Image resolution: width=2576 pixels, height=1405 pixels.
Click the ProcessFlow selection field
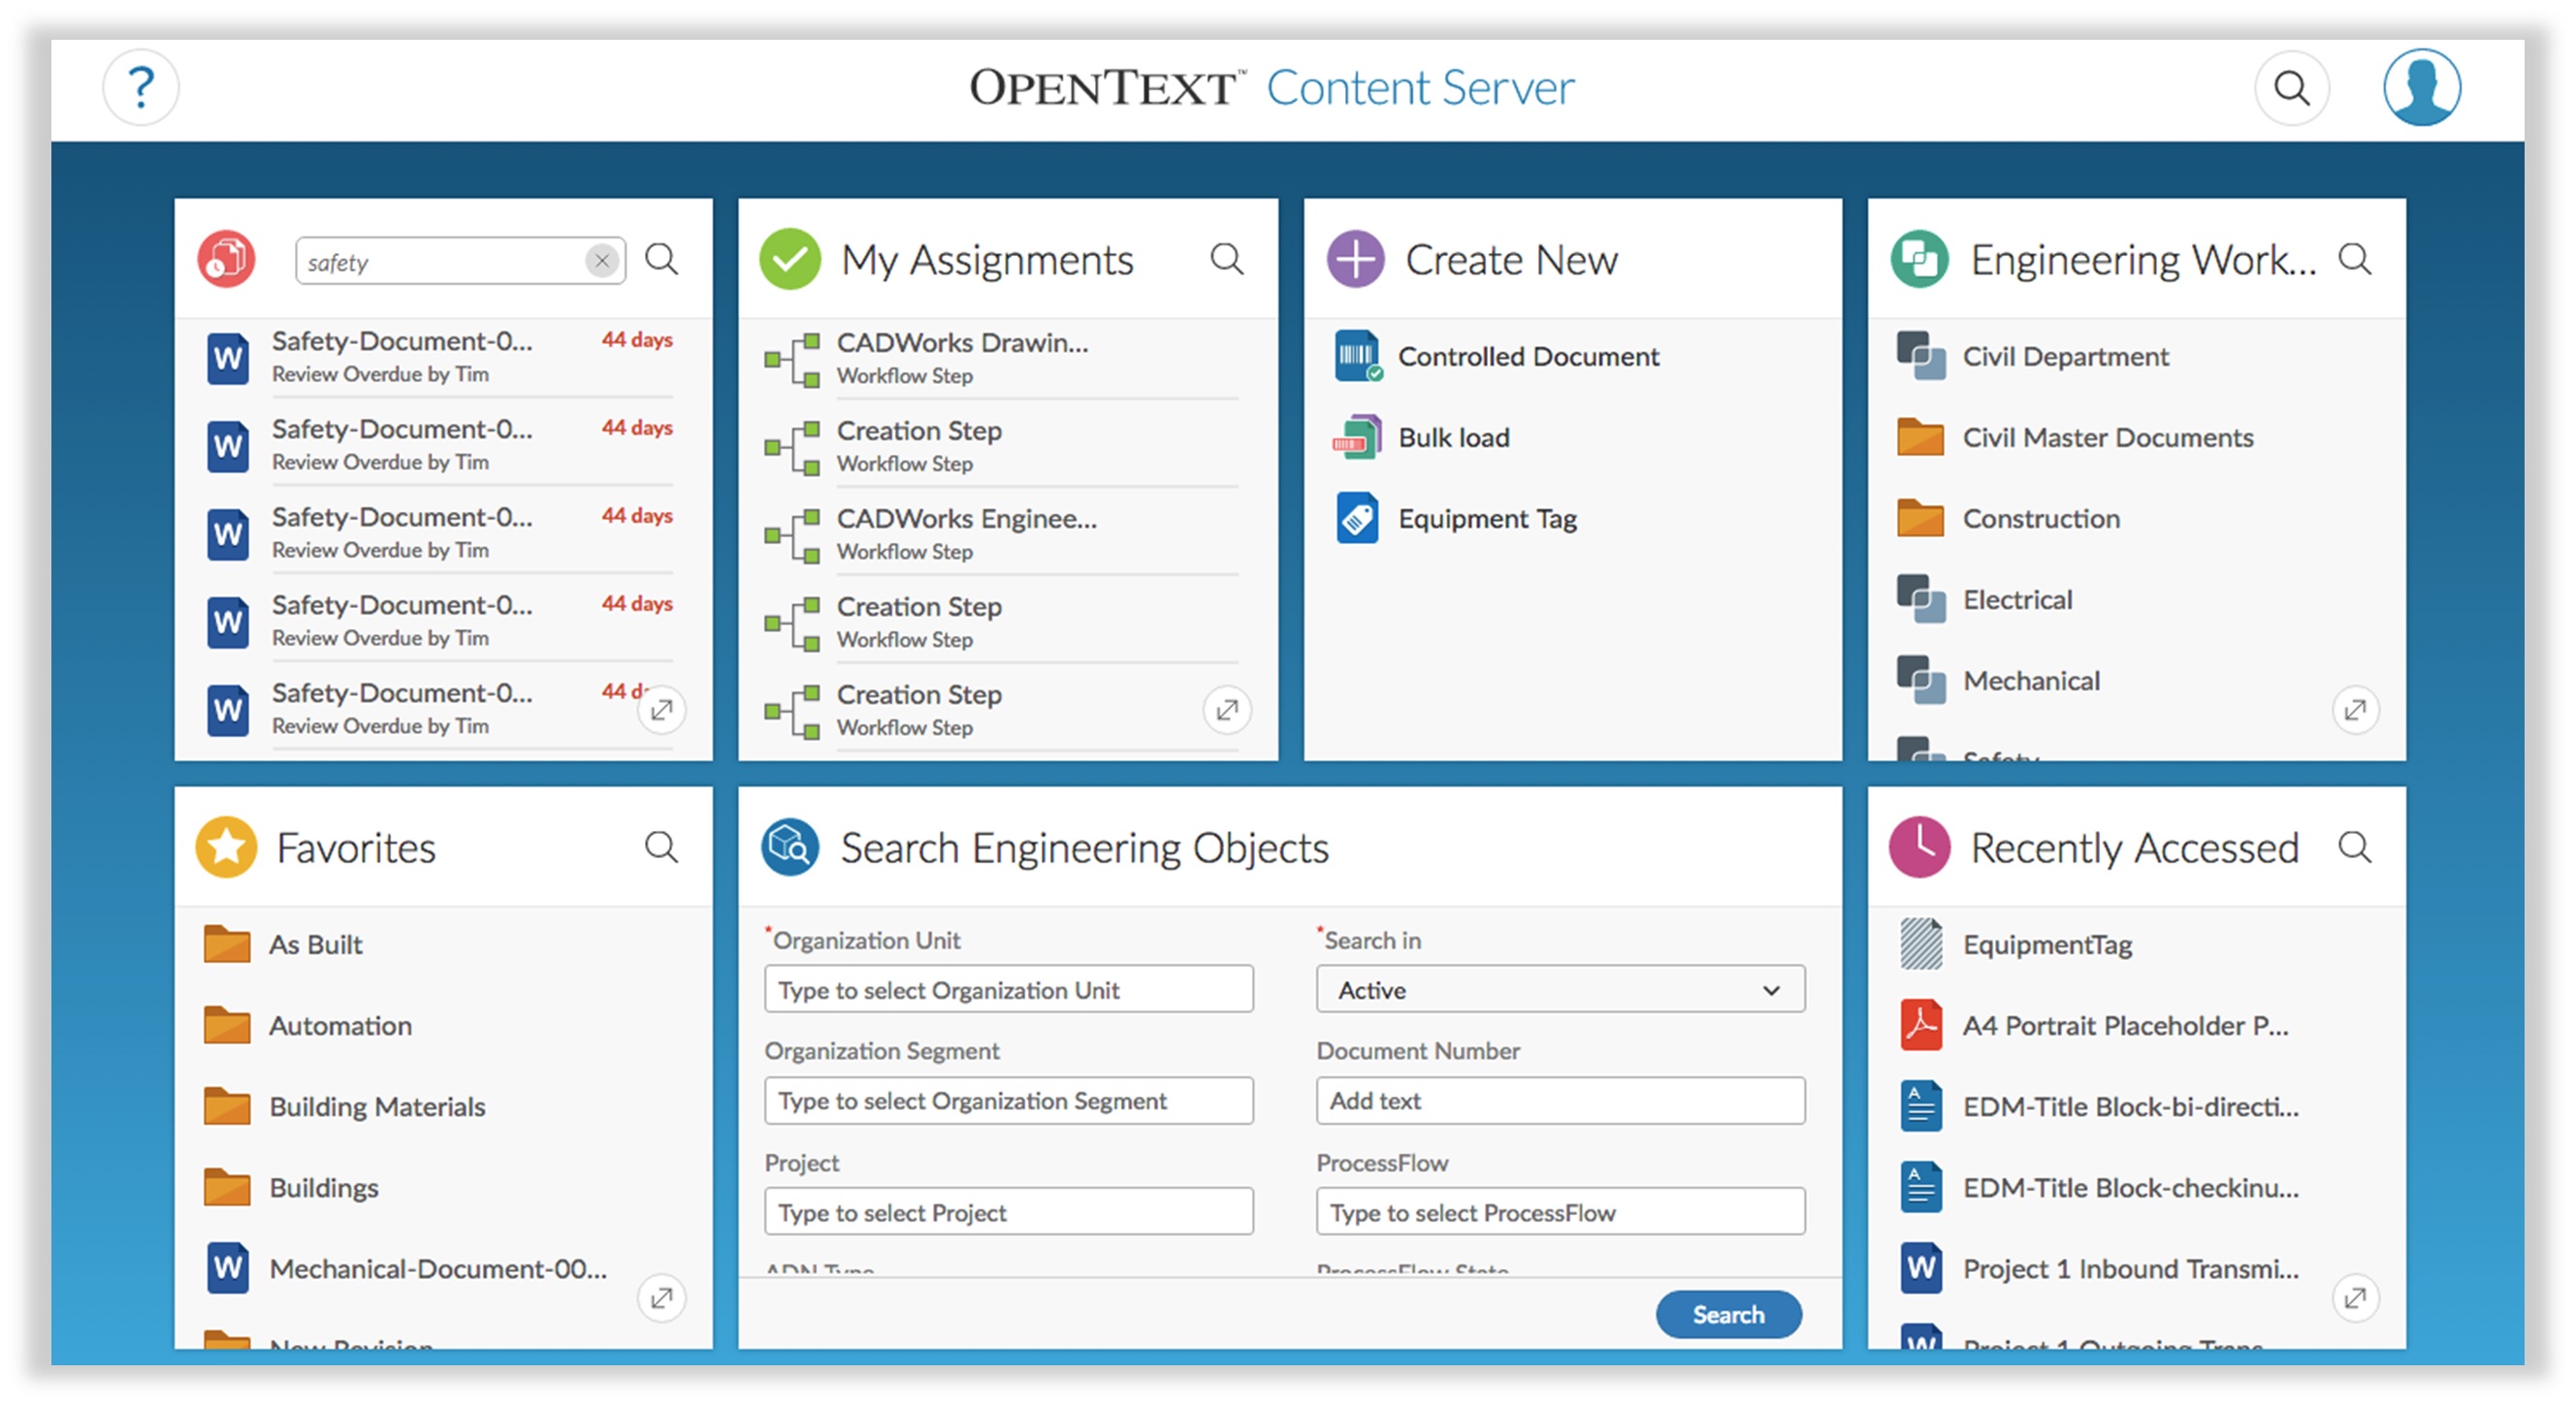click(x=1560, y=1212)
